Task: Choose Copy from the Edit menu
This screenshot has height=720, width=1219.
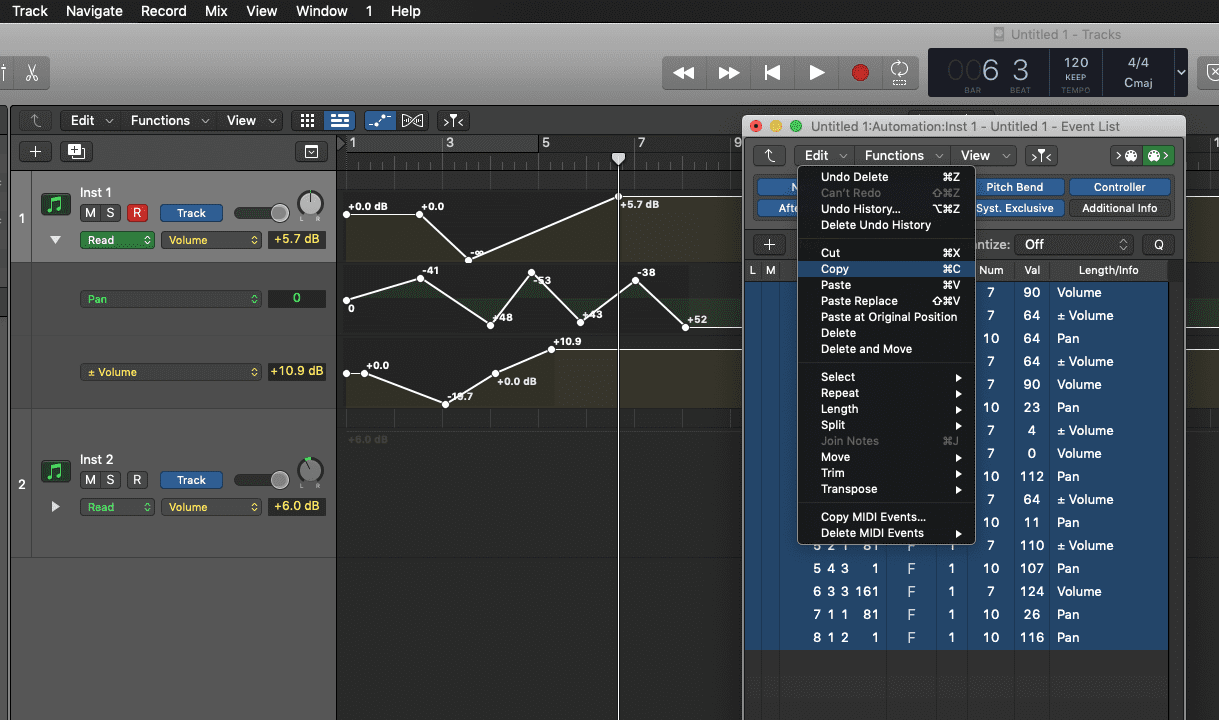Action: pos(835,269)
